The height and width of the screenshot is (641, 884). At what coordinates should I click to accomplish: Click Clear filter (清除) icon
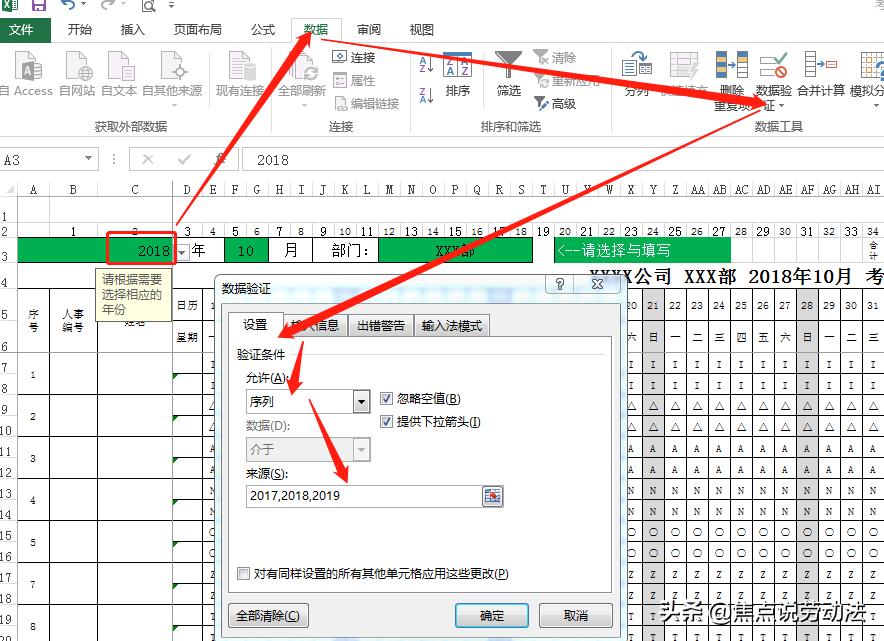click(541, 56)
